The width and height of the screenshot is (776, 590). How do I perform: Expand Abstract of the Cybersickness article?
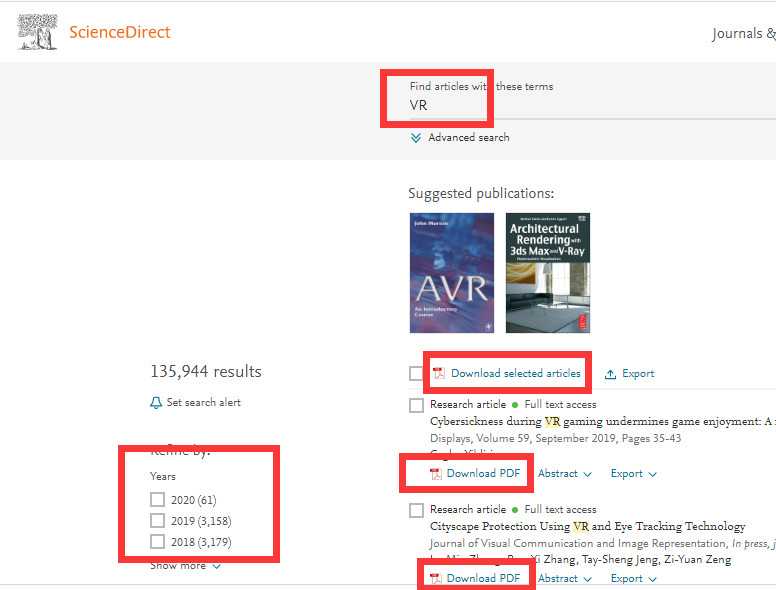(565, 474)
